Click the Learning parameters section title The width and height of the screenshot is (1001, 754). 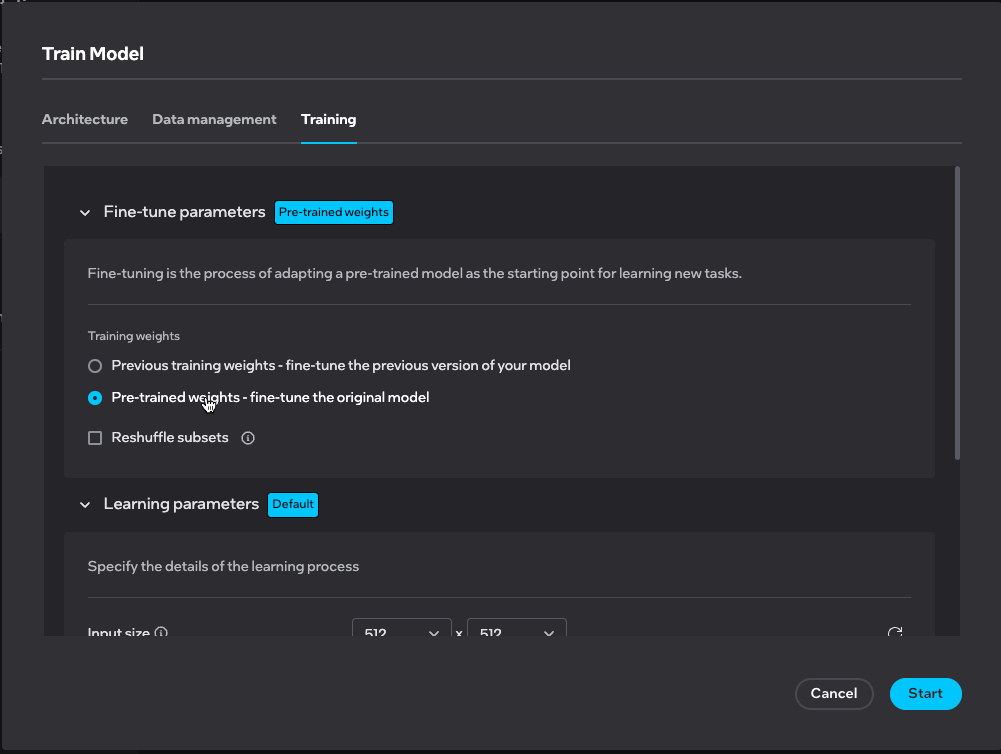tap(181, 504)
